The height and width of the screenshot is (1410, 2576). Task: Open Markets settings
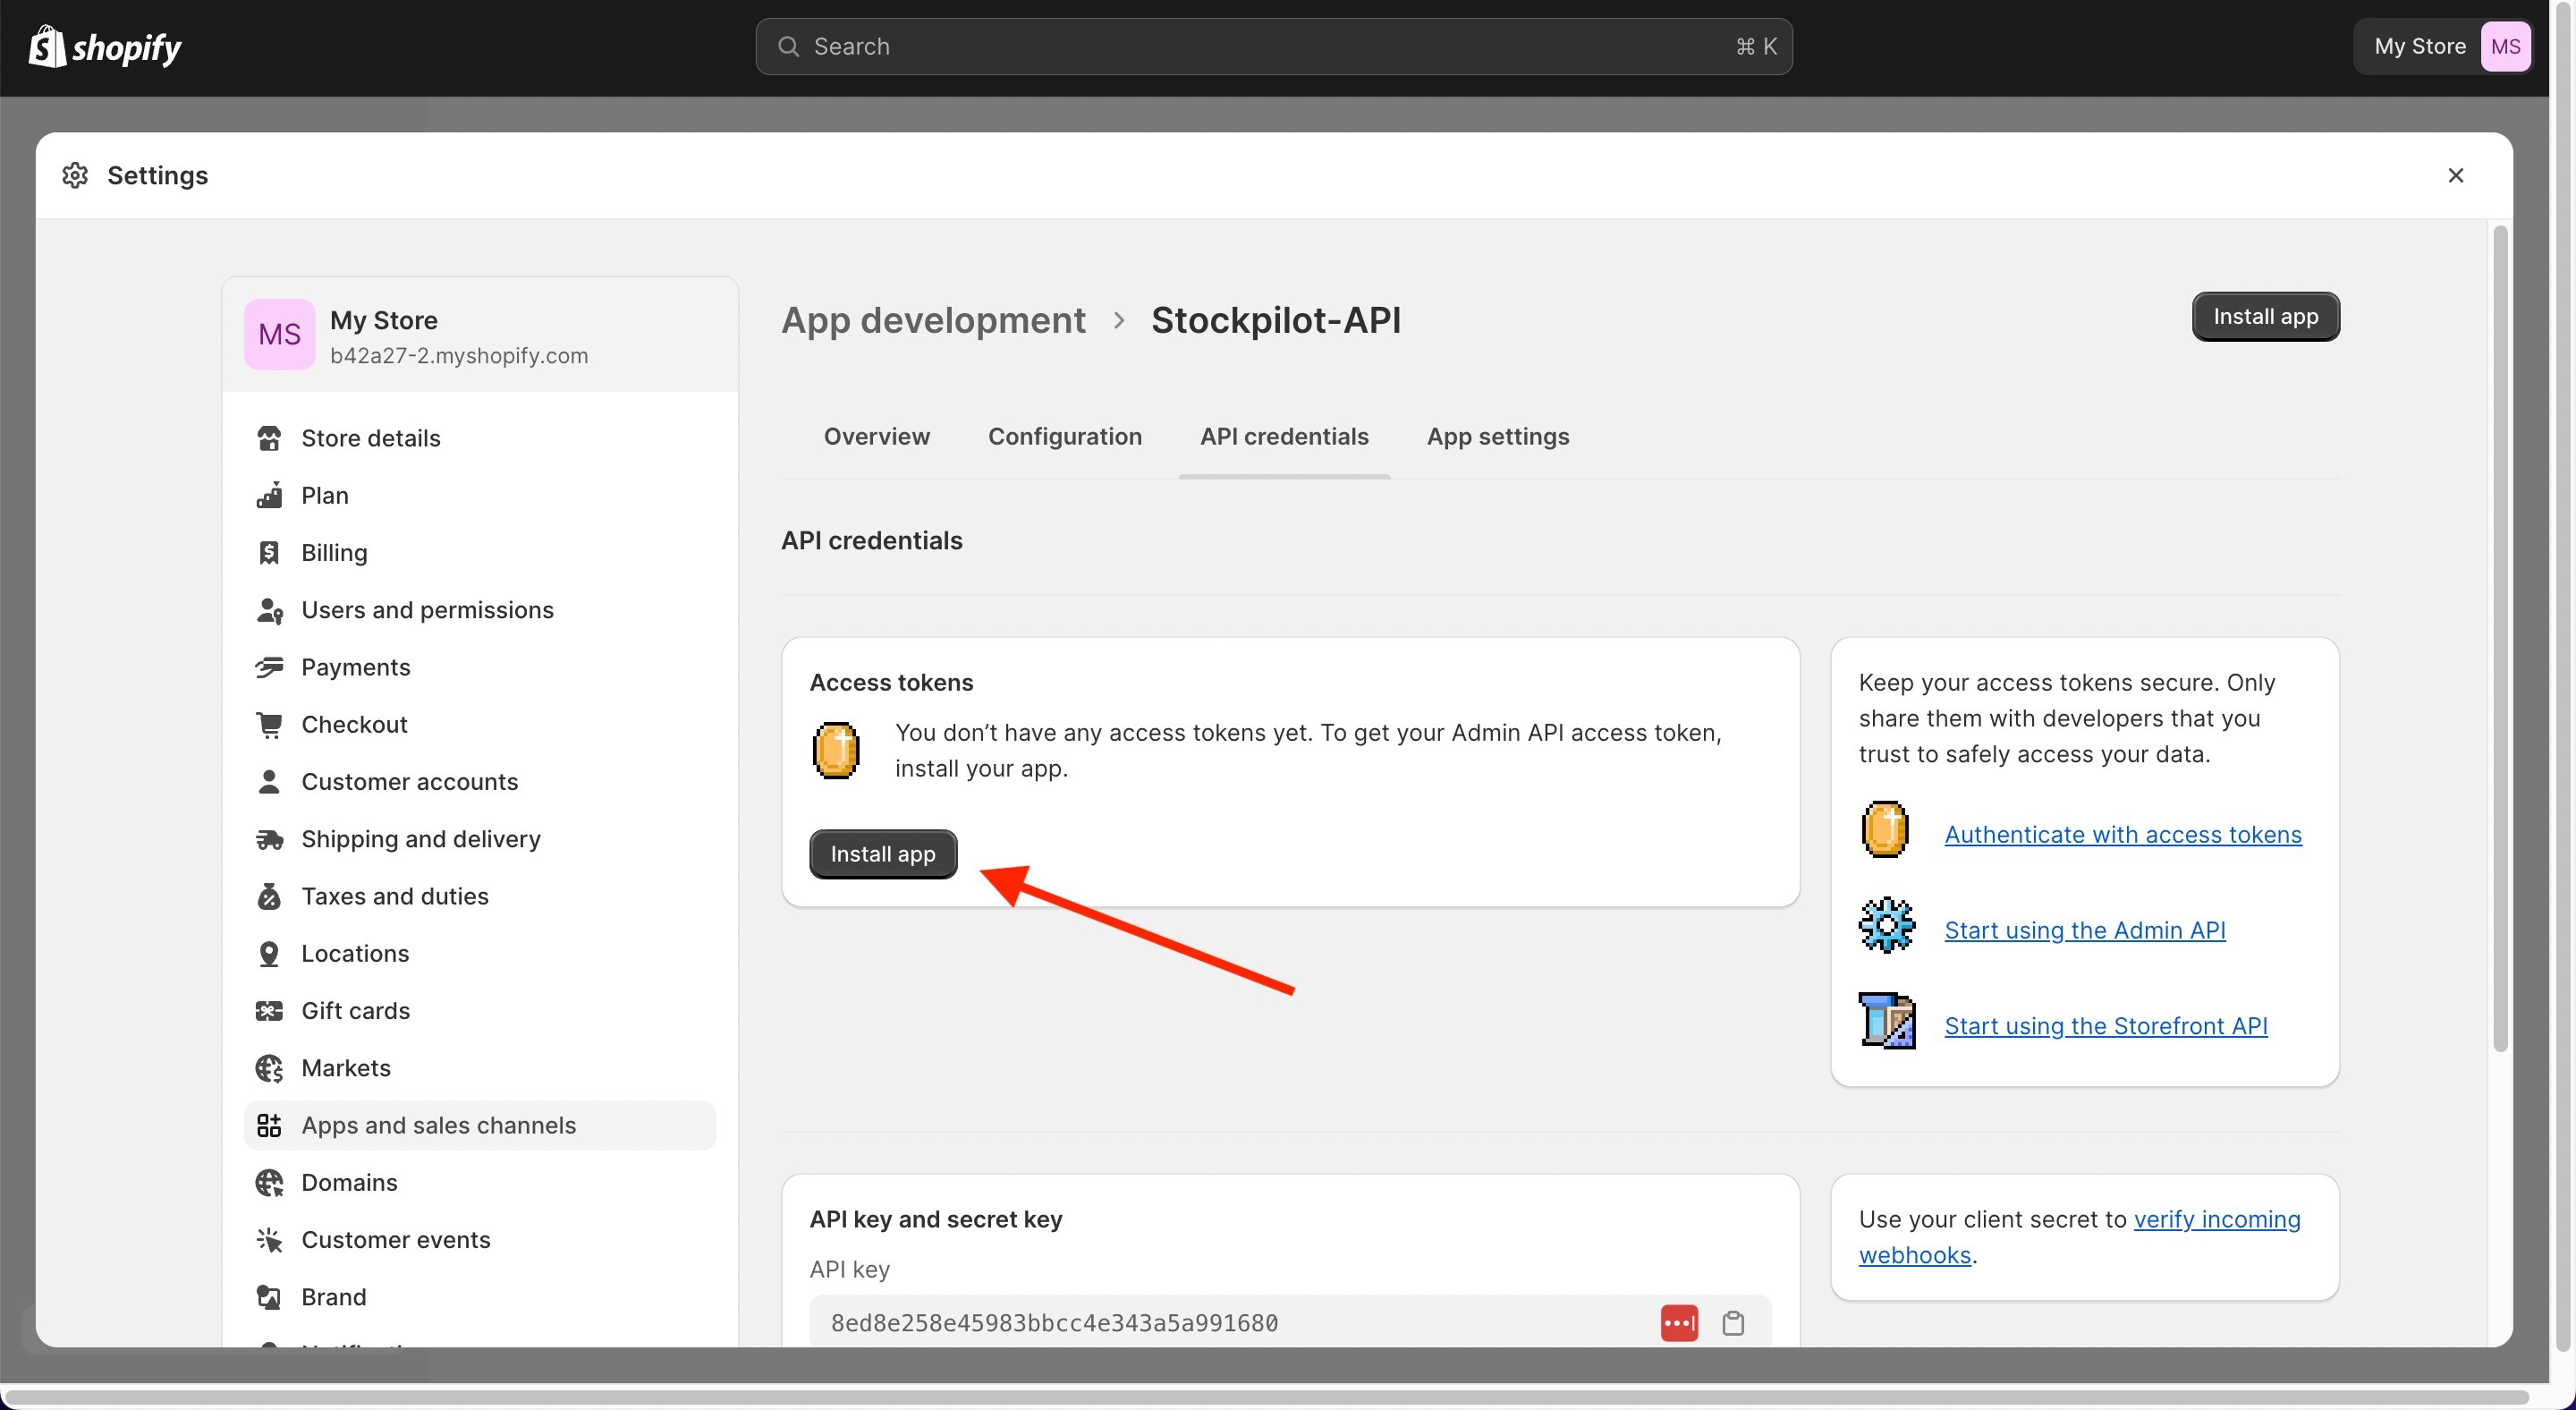pyautogui.click(x=480, y=1068)
